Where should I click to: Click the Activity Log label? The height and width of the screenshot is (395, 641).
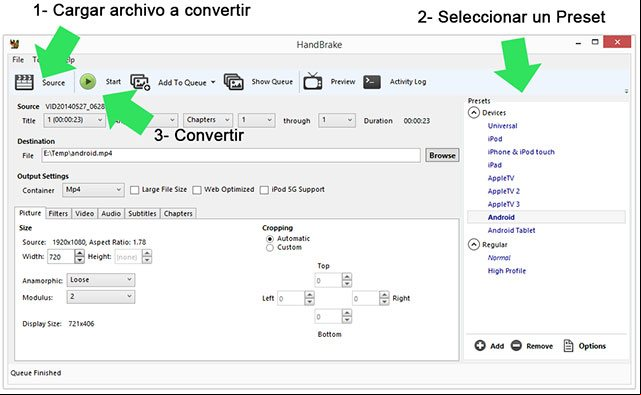tap(408, 82)
